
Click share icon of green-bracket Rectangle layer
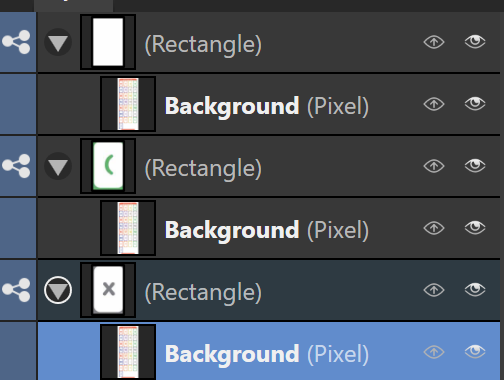(x=16, y=166)
